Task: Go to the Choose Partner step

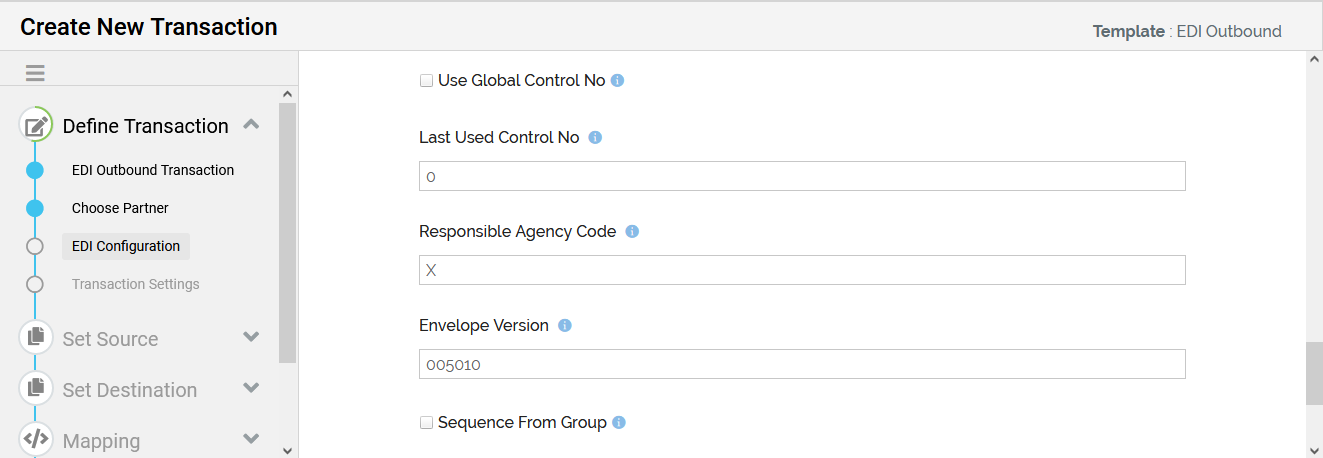Action: point(120,208)
